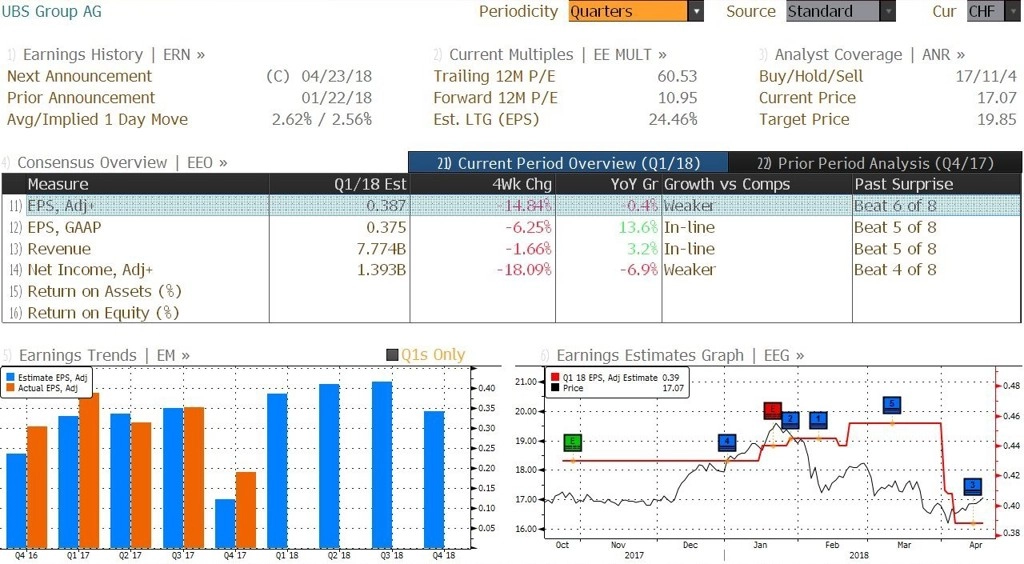The height and width of the screenshot is (564, 1024).
Task: Select the Net Income, Adj+ row
Action: [x=511, y=270]
